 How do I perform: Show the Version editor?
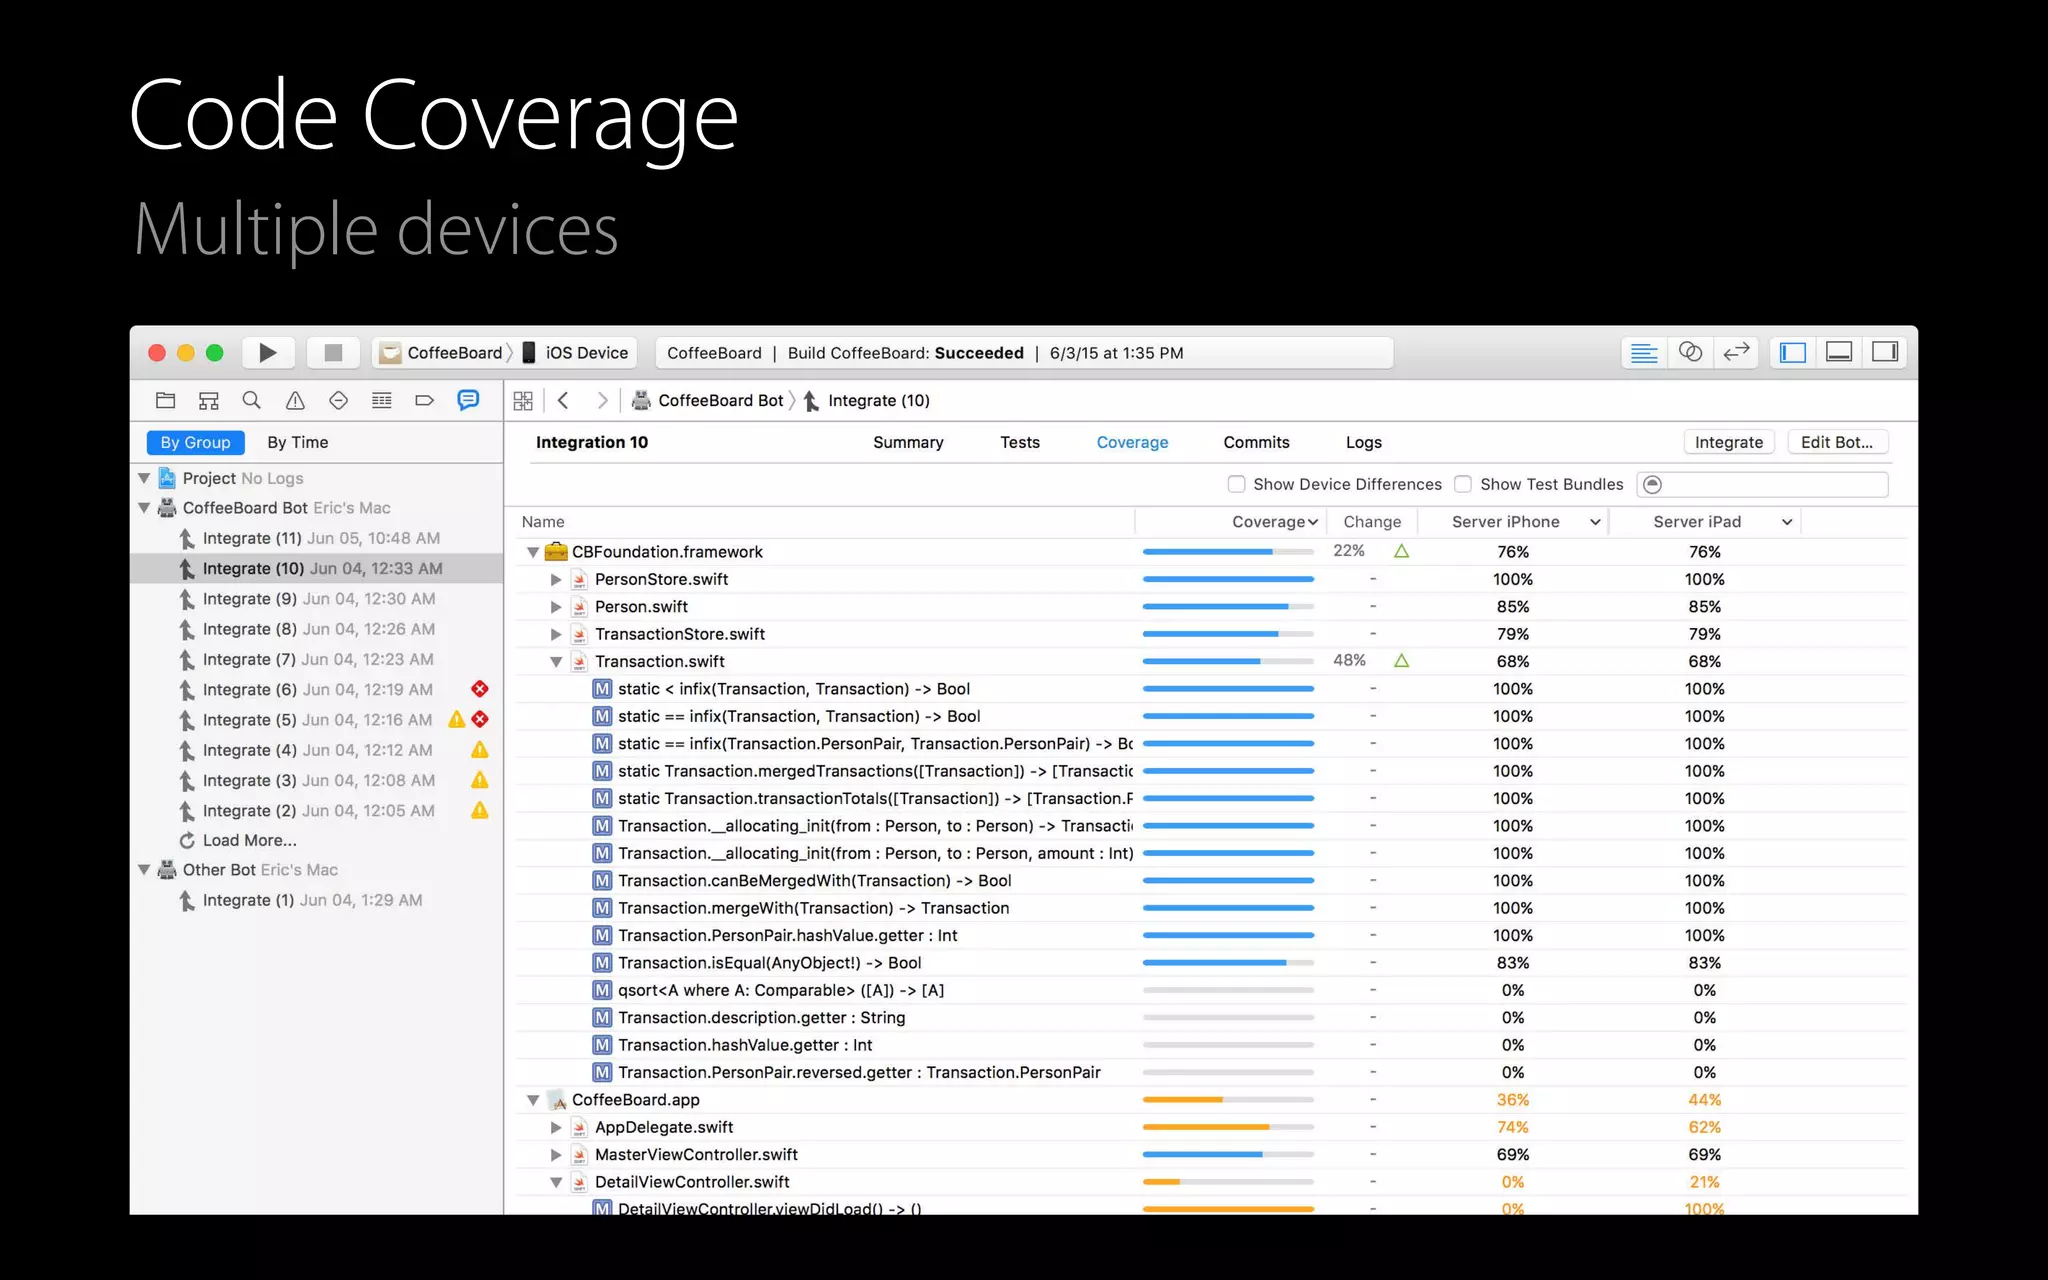(x=1736, y=352)
